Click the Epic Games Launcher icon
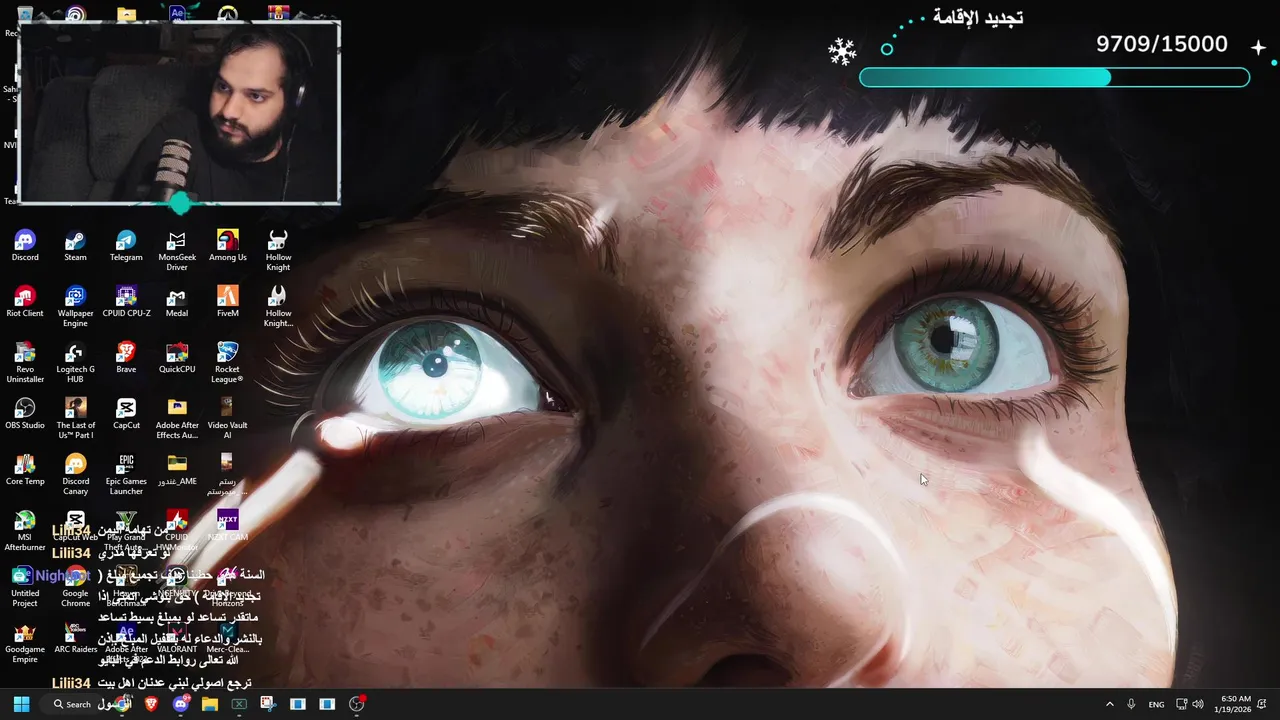Screen dimensions: 1280x720 126,475
